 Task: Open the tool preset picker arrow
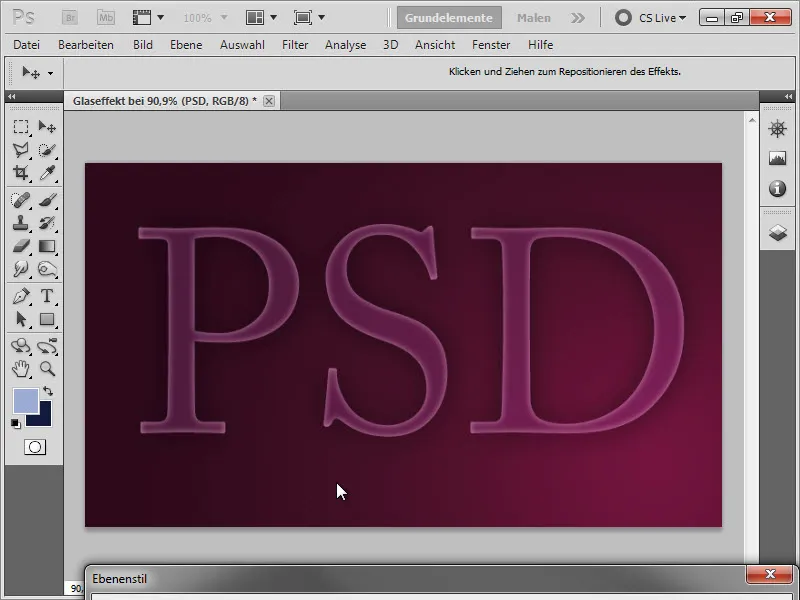(x=50, y=73)
